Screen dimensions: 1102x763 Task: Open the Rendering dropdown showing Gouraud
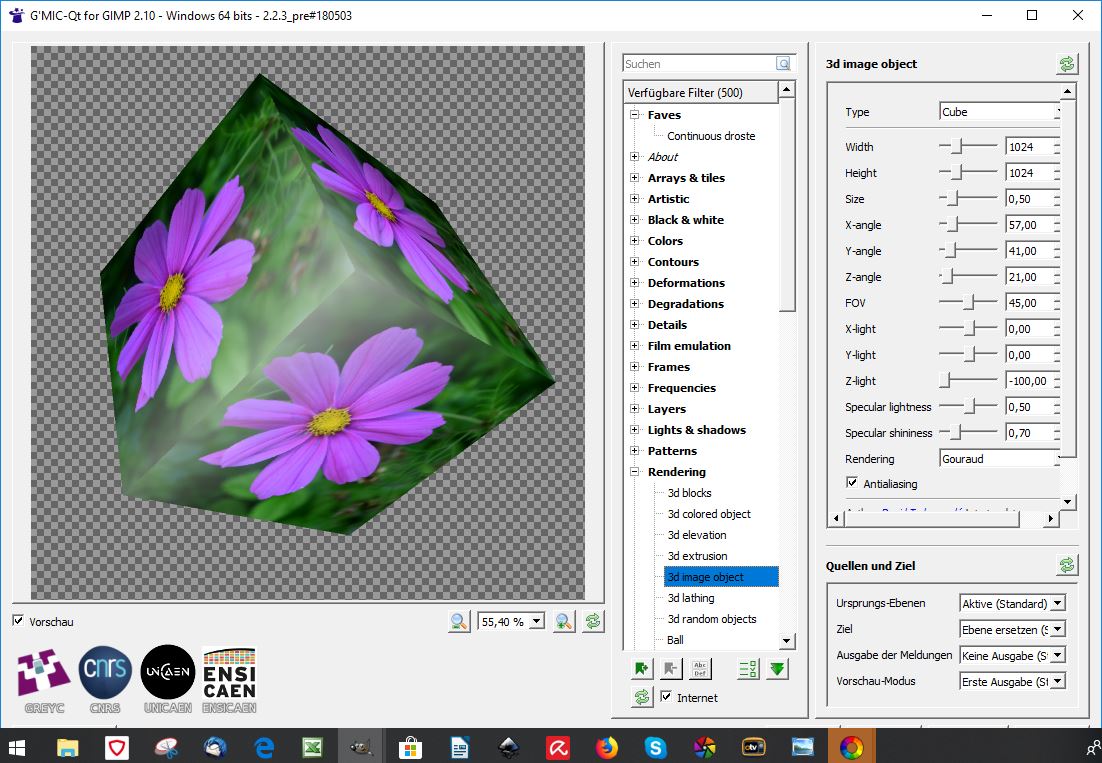tap(998, 459)
